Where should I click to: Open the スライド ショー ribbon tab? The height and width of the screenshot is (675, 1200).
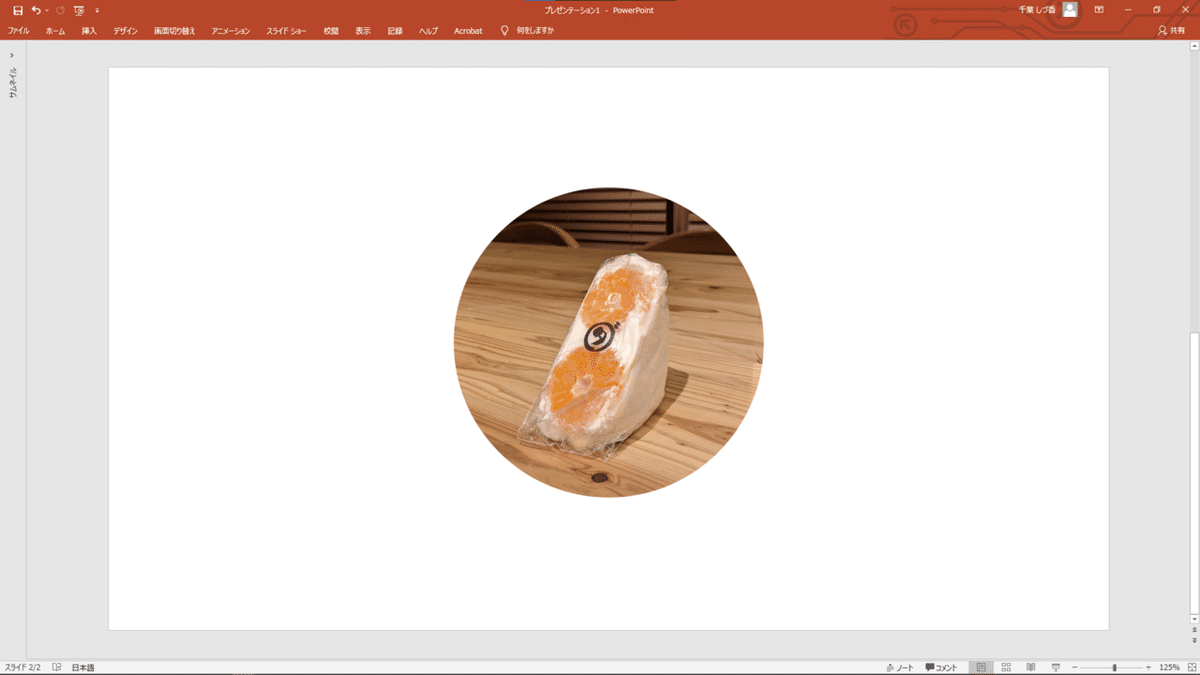(286, 31)
